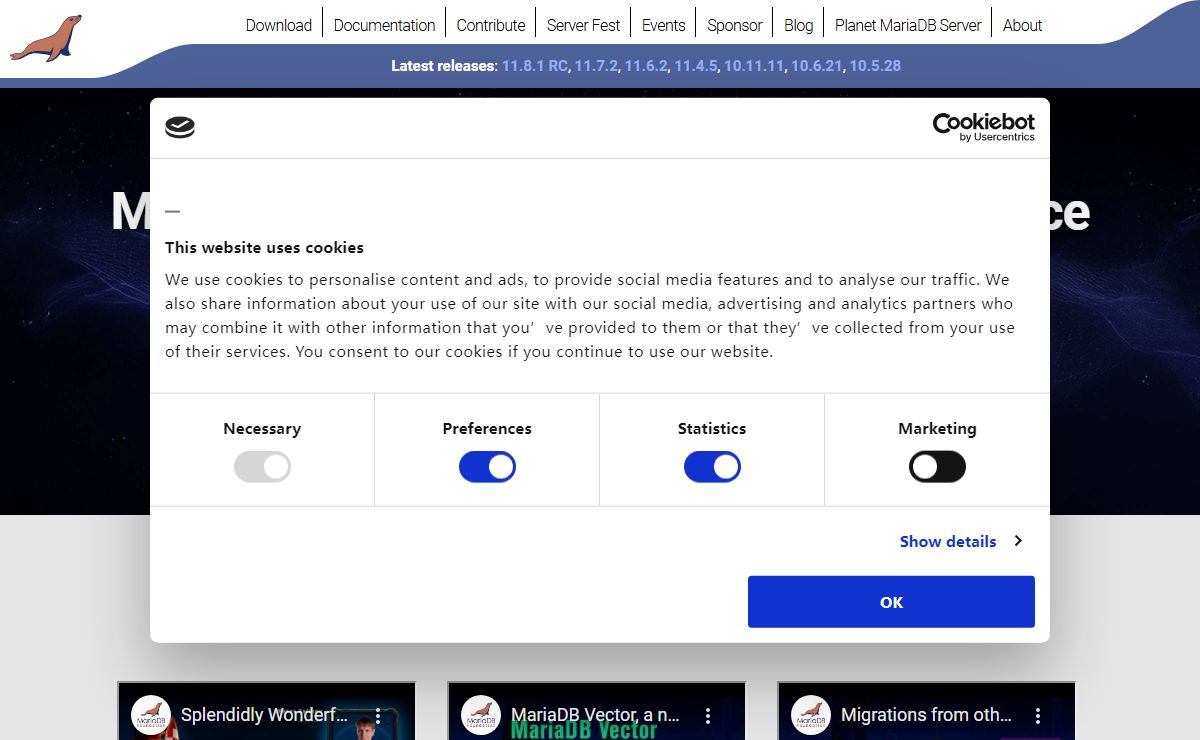Open the 10.6.21 release link
This screenshot has width=1200, height=740.
[817, 66]
